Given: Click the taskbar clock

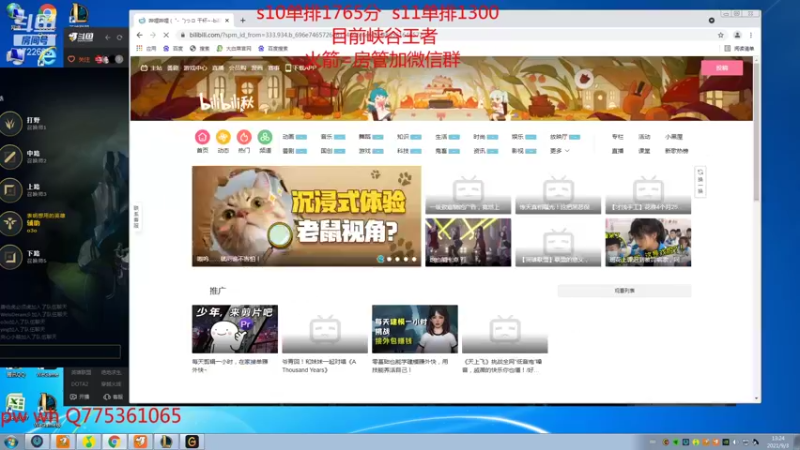Looking at the screenshot, I should pos(778,442).
